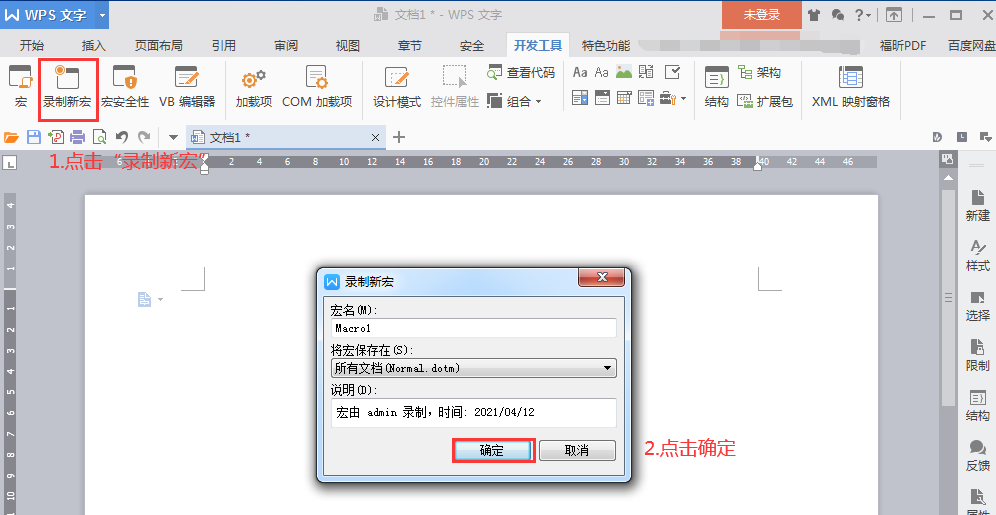
Task: Launch the VB 编辑器 editor
Action: point(187,87)
